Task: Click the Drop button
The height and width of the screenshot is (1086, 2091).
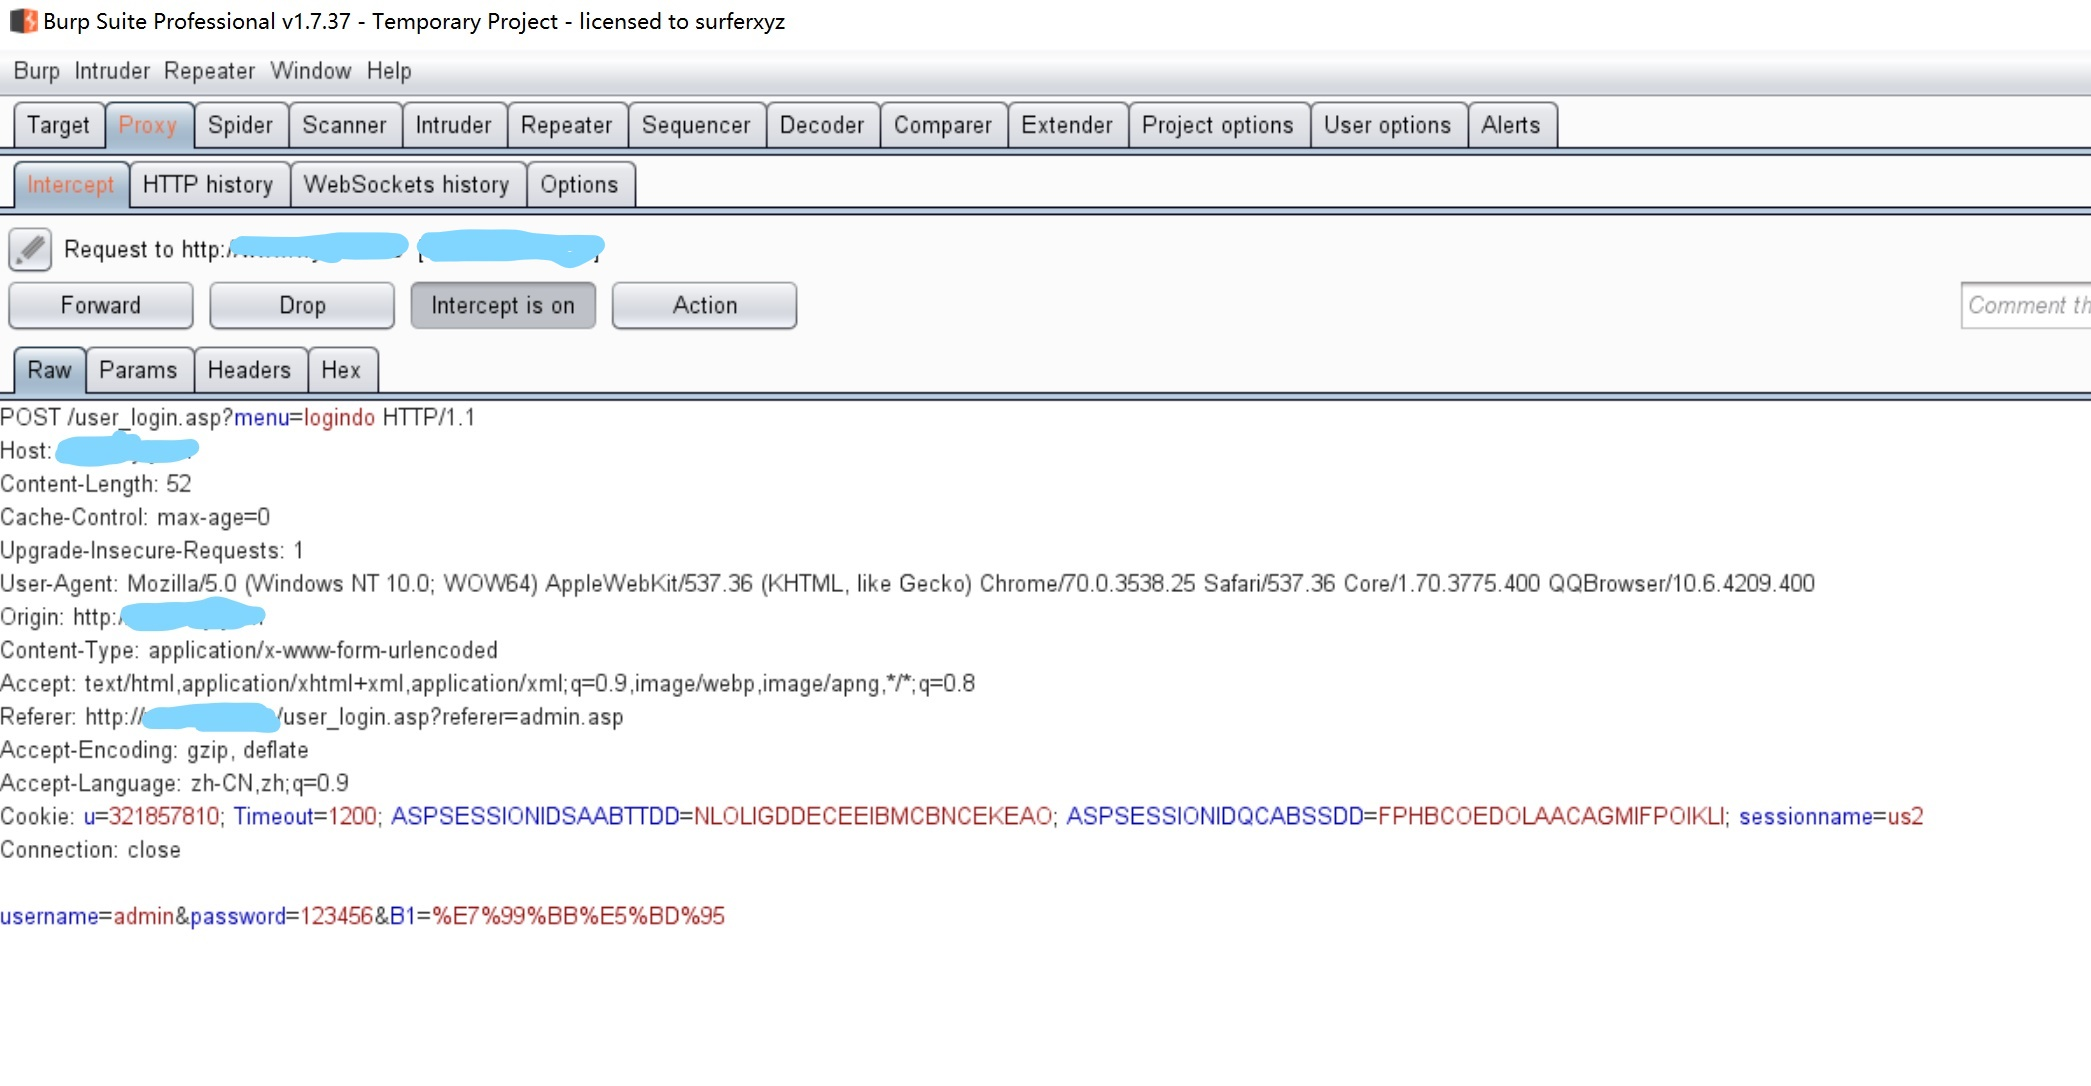Action: click(x=302, y=305)
